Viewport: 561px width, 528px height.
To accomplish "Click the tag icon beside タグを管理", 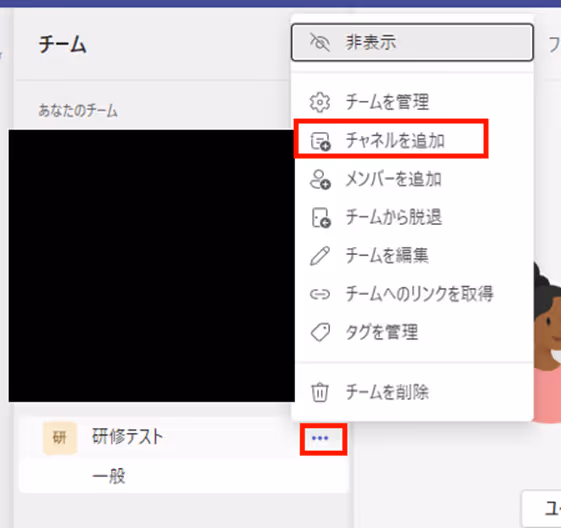I will coord(320,333).
